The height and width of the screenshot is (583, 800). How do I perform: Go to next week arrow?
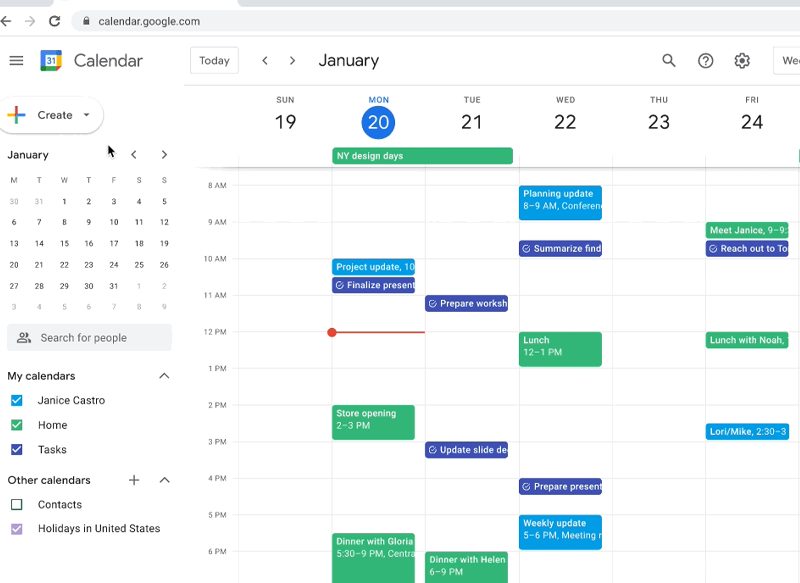coord(292,61)
